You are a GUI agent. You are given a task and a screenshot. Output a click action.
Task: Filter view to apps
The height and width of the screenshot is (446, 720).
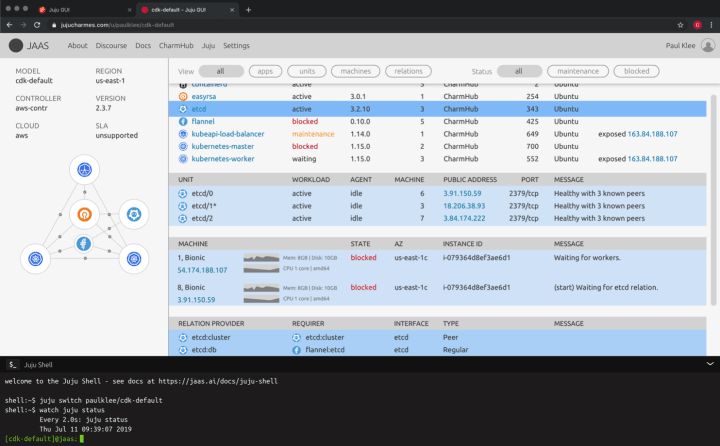pos(265,71)
